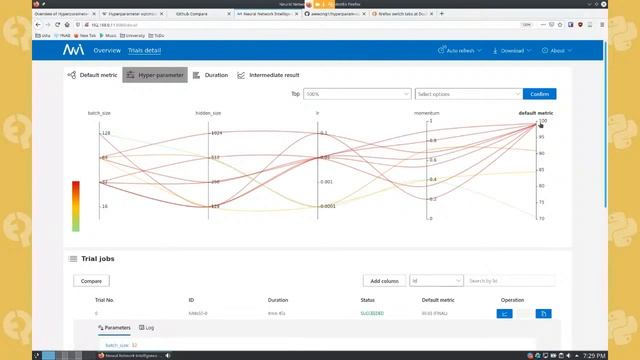The image size is (640, 360).
Task: Switch to the Intermediate result tab
Action: tap(268, 75)
